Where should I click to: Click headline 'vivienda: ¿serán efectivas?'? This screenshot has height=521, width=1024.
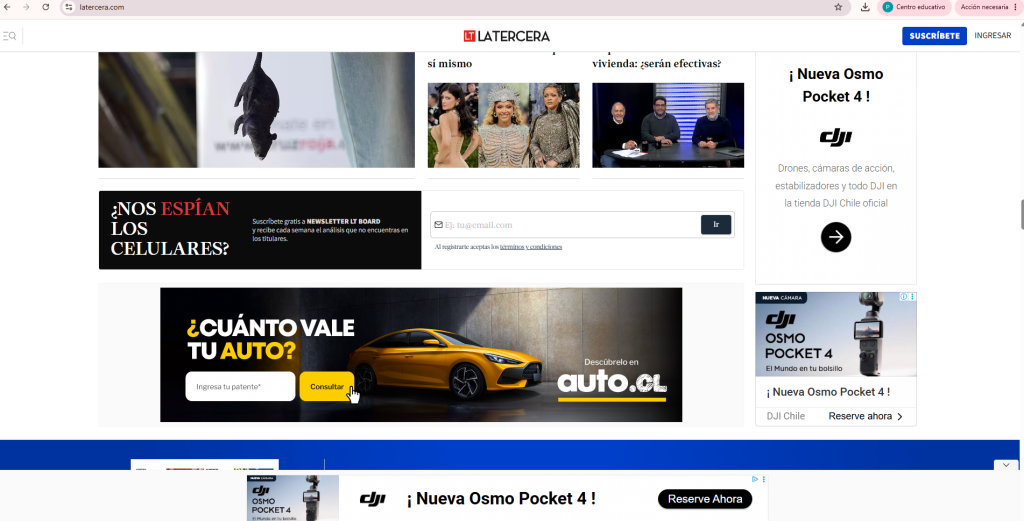pos(656,63)
